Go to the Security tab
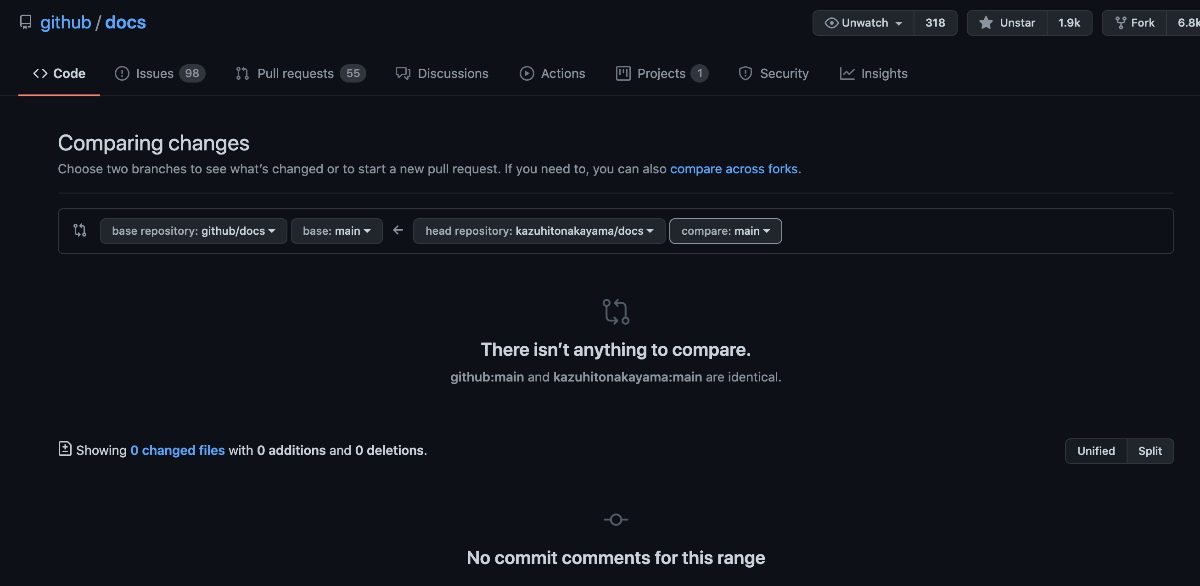The image size is (1200, 586). 774,73
